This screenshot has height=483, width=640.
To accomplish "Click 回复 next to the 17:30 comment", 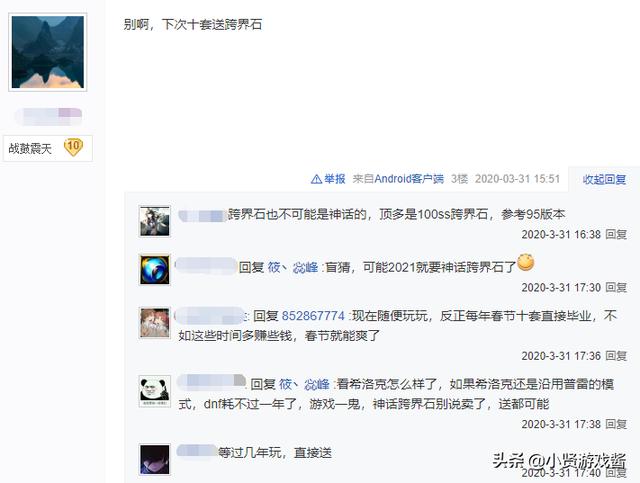I will (616, 287).
